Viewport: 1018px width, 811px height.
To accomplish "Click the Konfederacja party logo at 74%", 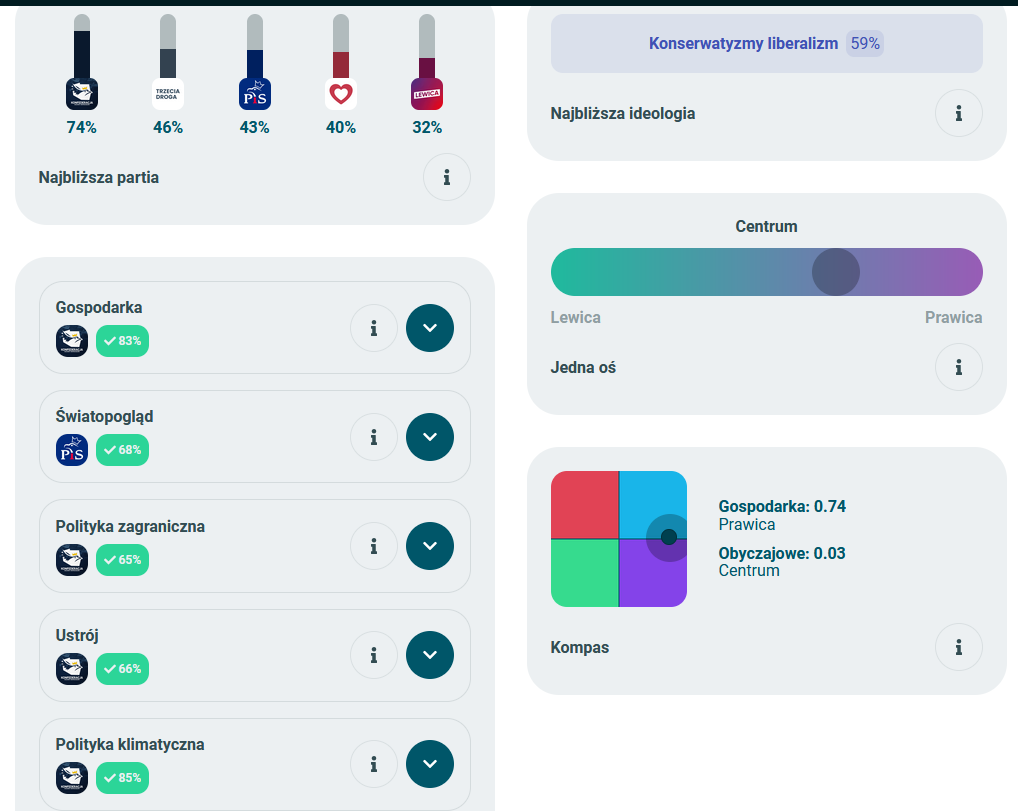I will point(82,94).
